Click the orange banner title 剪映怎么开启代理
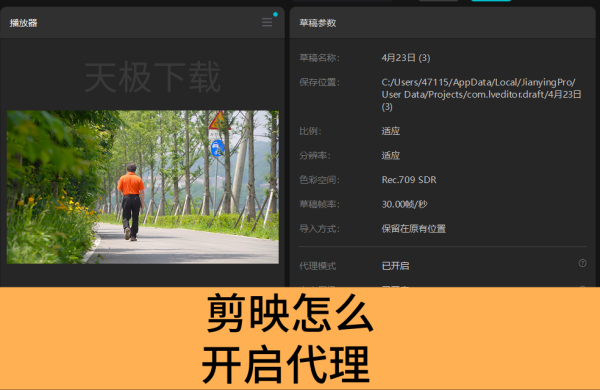 (x=287, y=338)
